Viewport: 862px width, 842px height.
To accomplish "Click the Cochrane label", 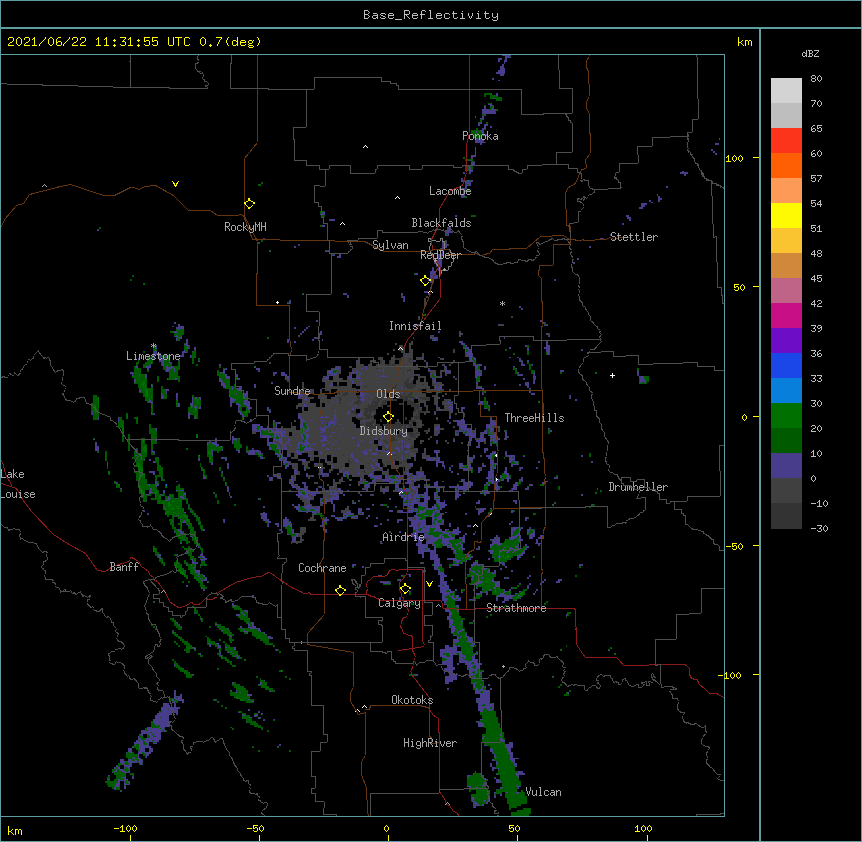I will coord(322,568).
